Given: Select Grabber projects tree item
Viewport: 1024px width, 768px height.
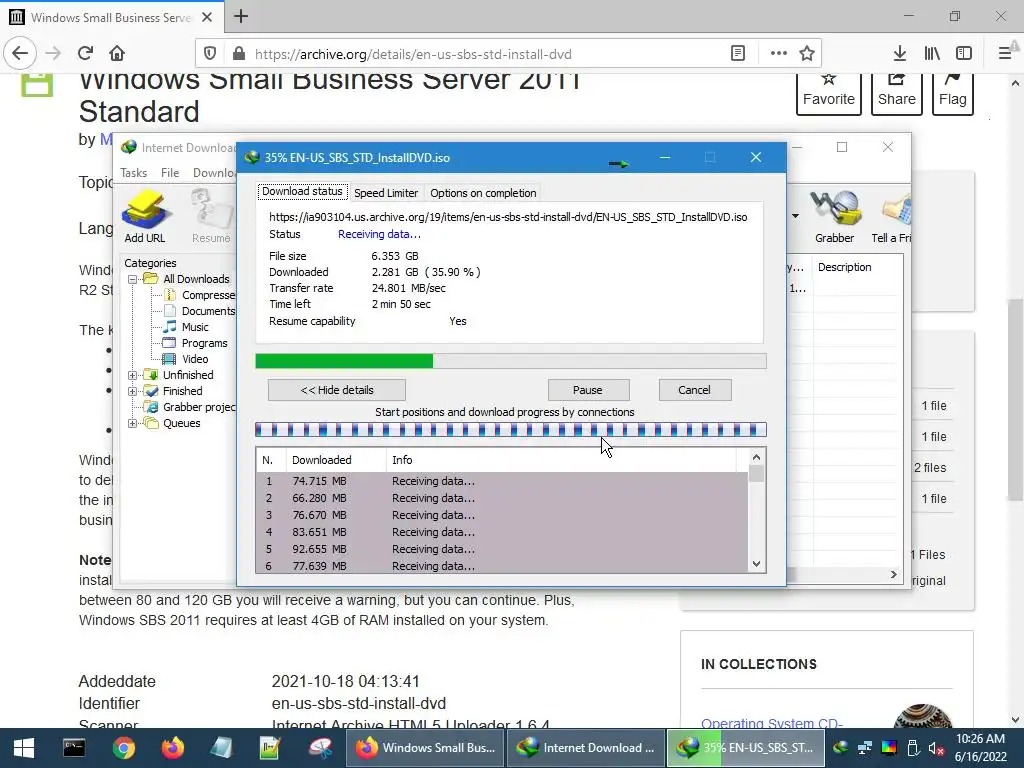Looking at the screenshot, I should 190,407.
